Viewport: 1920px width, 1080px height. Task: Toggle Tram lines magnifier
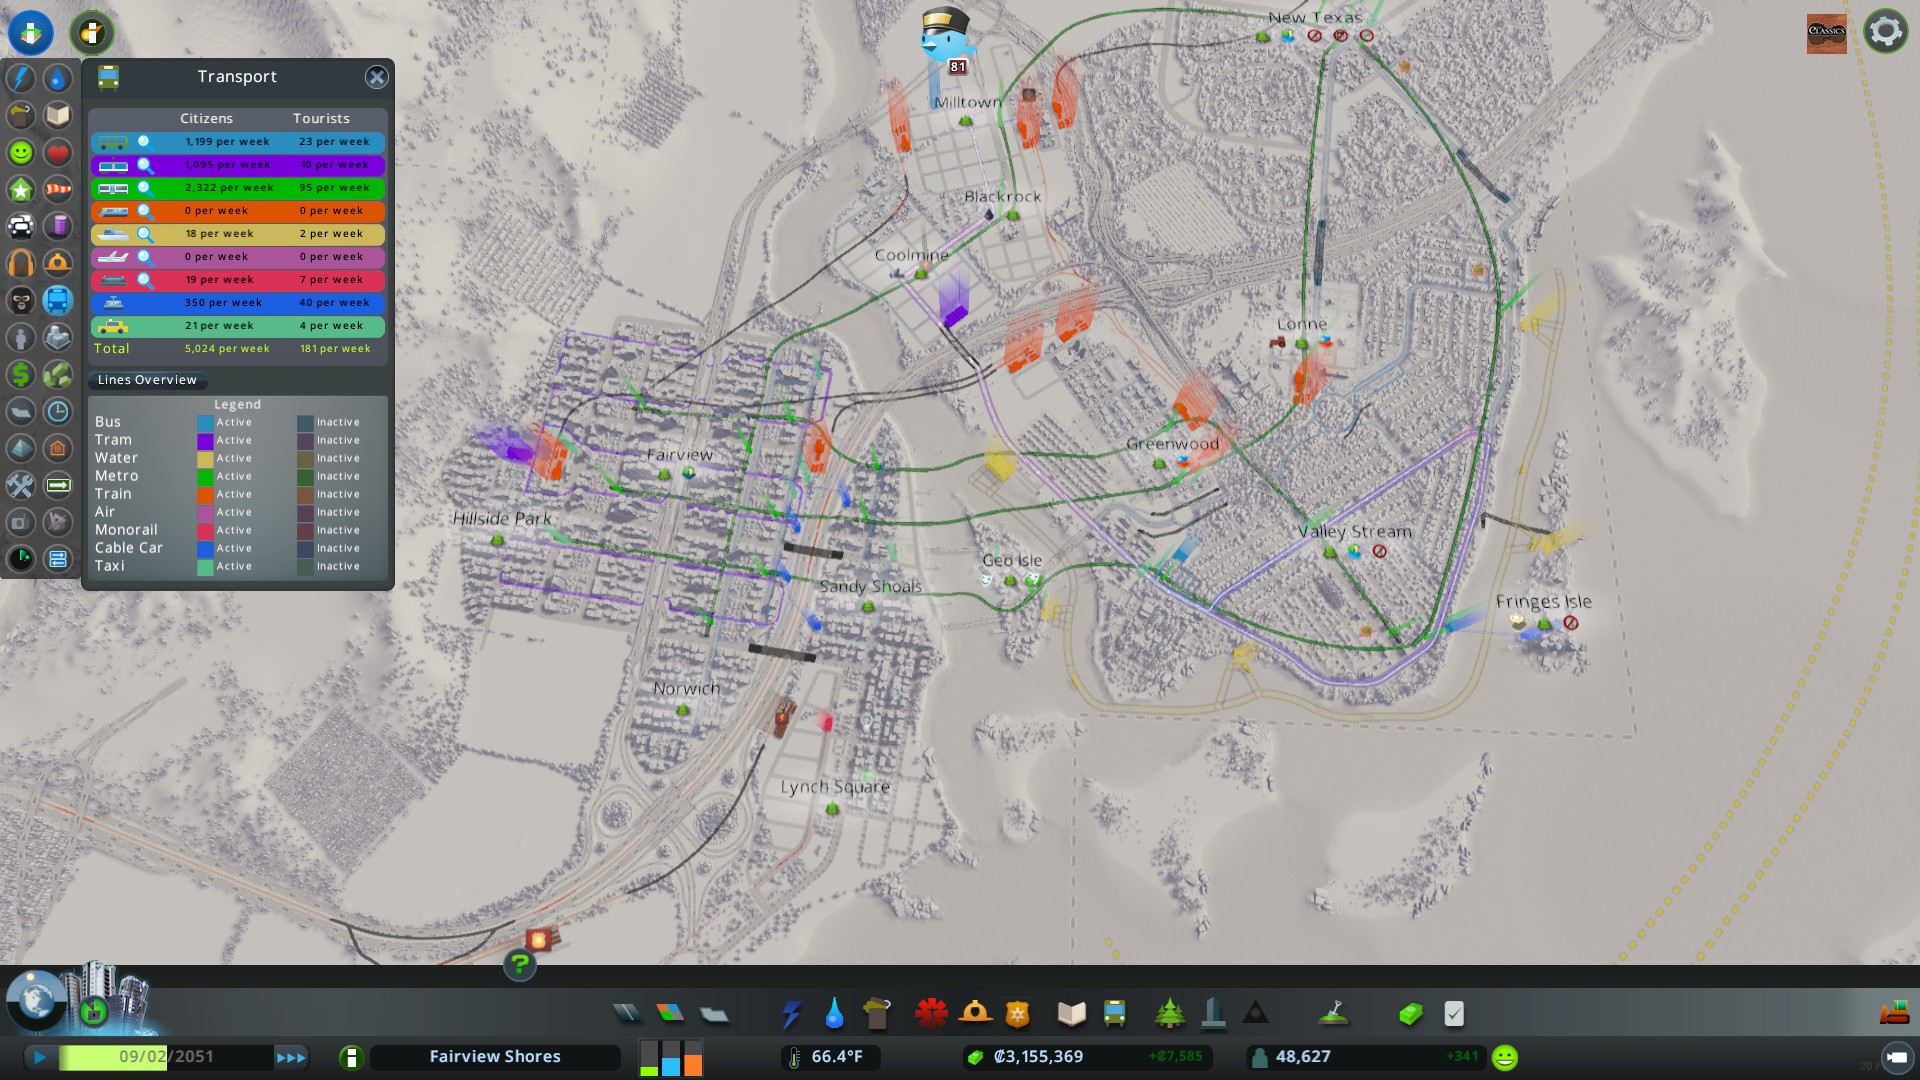(x=145, y=165)
